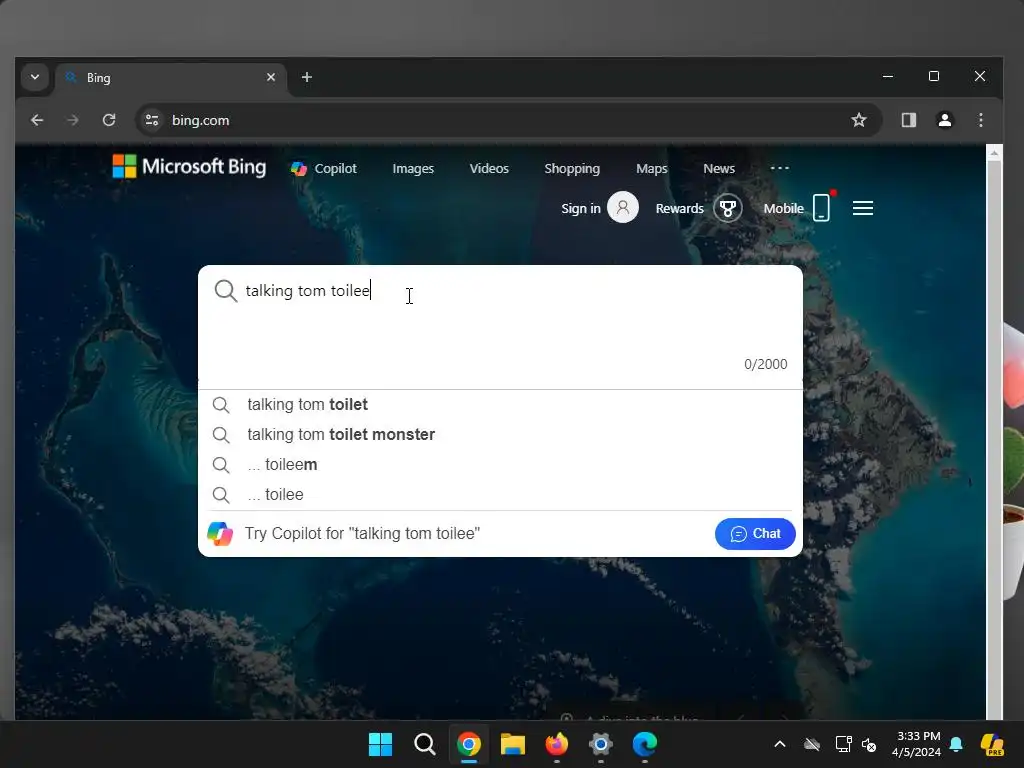Screen dimensions: 1024x768
Task: Click the blue Chat button
Action: click(x=755, y=534)
